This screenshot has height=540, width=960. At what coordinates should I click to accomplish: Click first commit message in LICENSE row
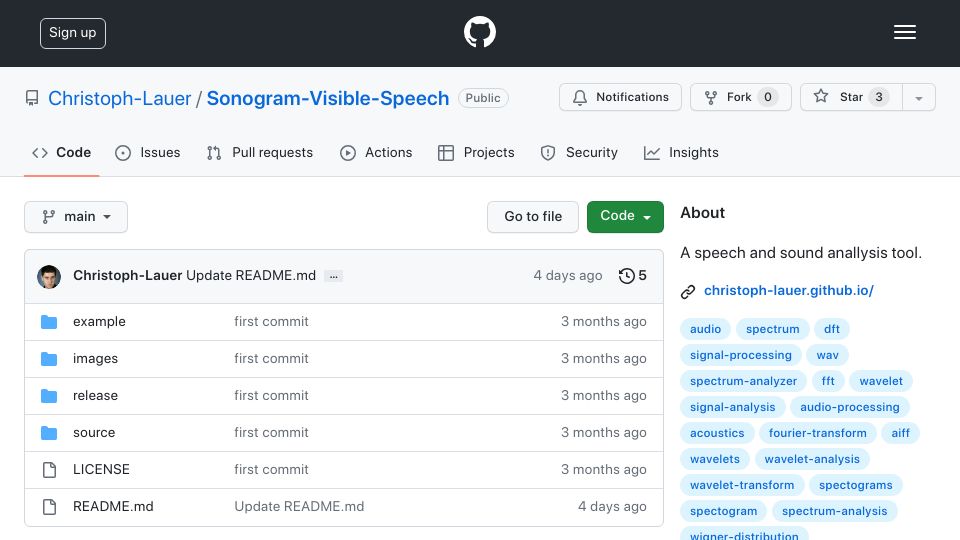271,470
